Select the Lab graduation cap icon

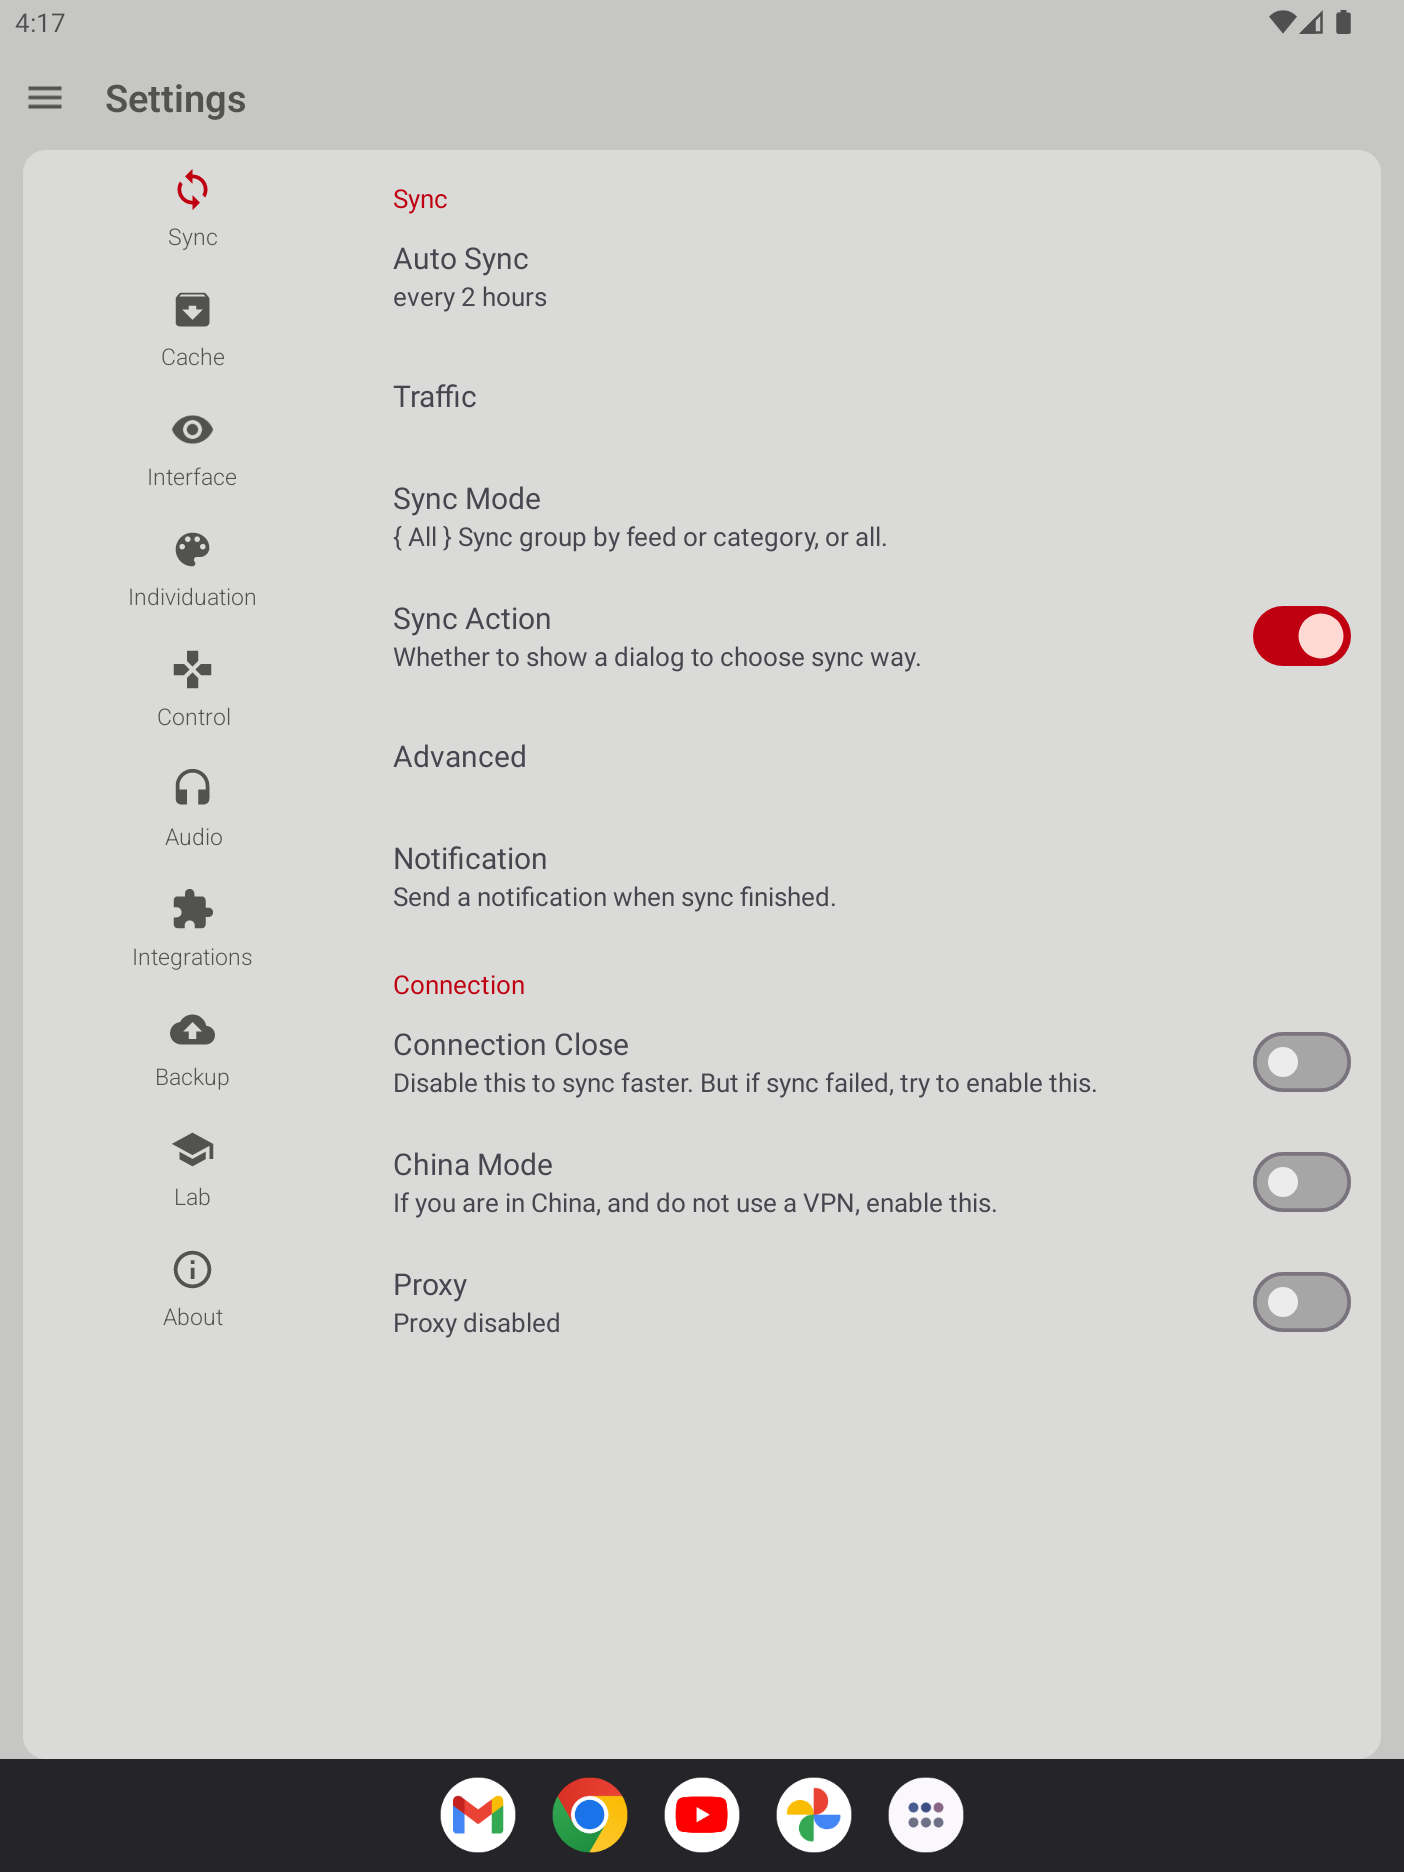click(x=192, y=1150)
